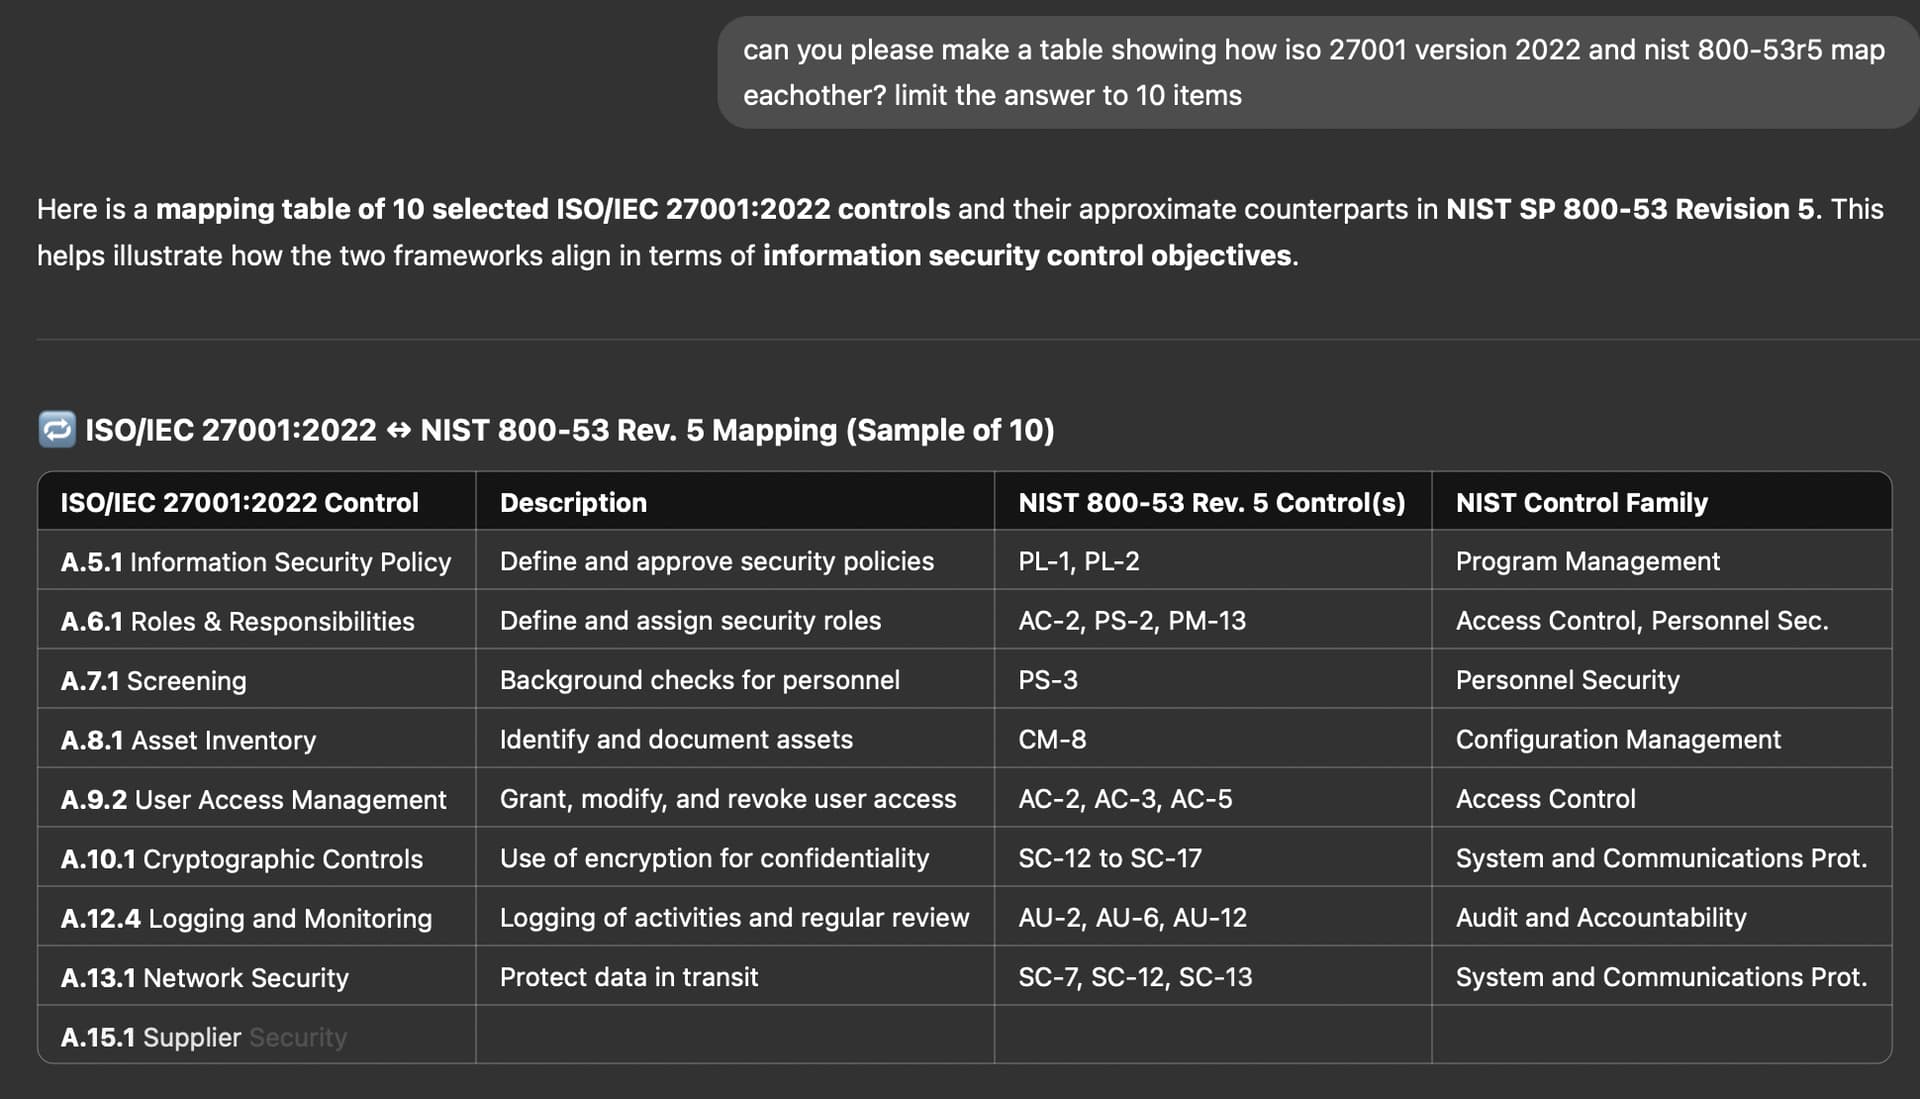Screen dimensions: 1920x1099
Task: Click the SC-12 to SC-17 cell
Action: (1213, 858)
